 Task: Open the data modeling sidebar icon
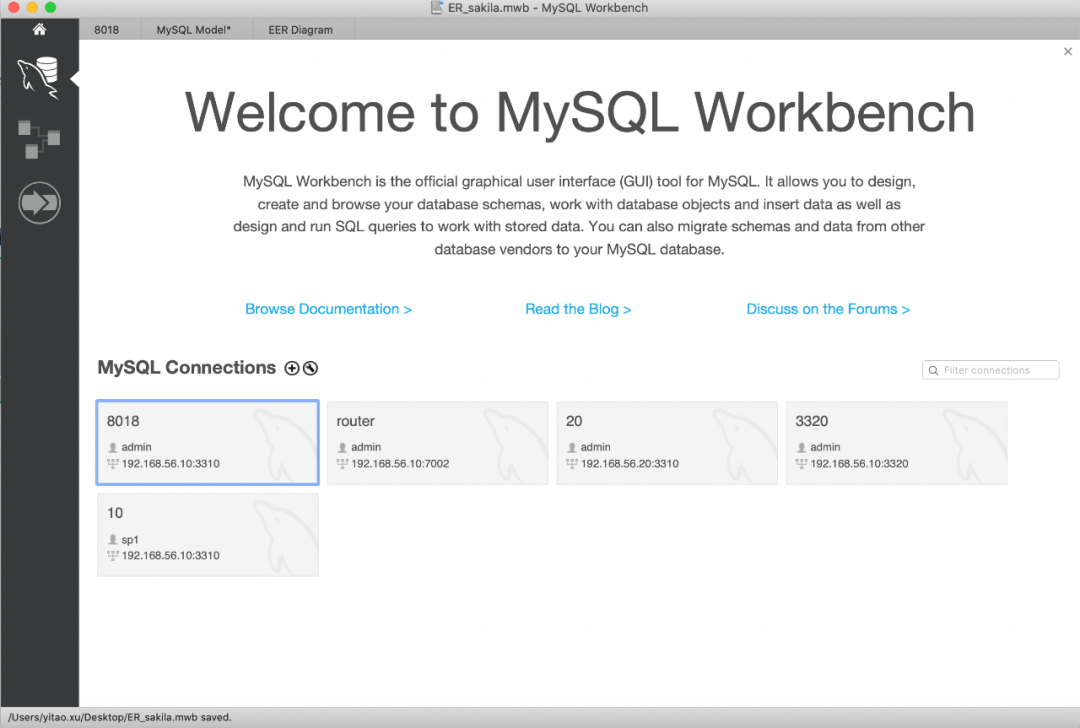38,138
